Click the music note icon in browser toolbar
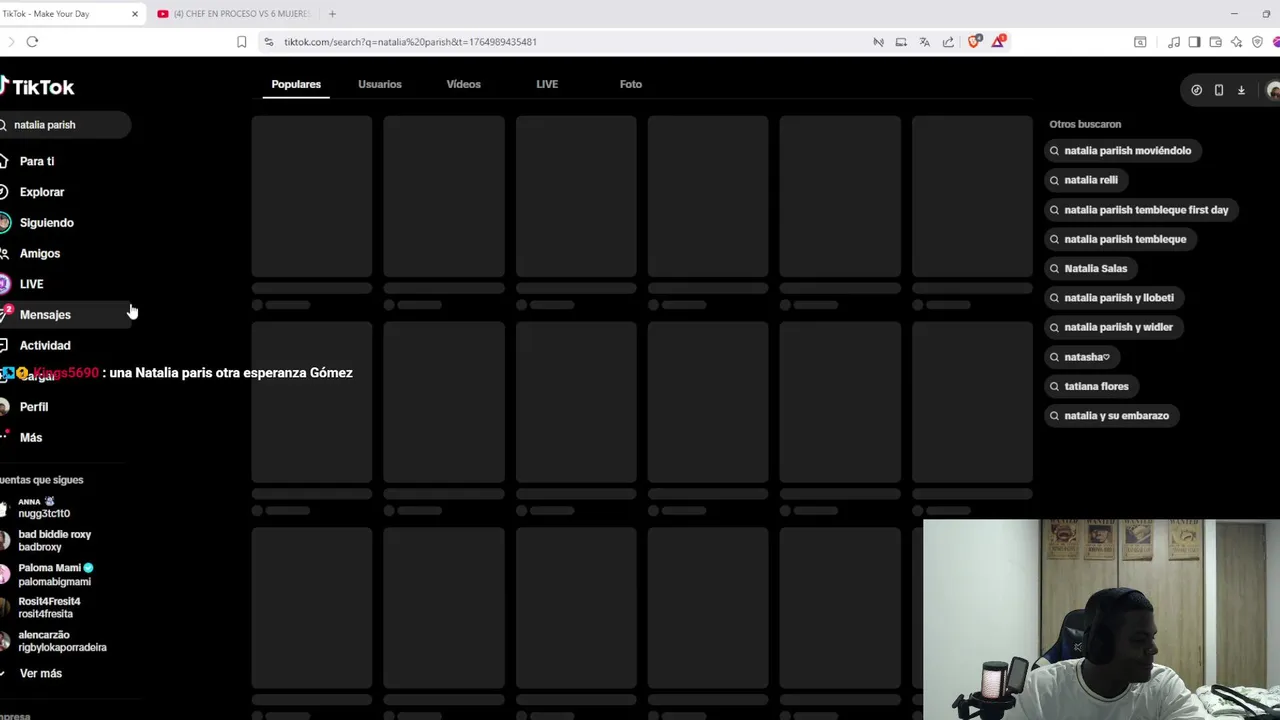This screenshot has height=720, width=1280. click(1174, 42)
